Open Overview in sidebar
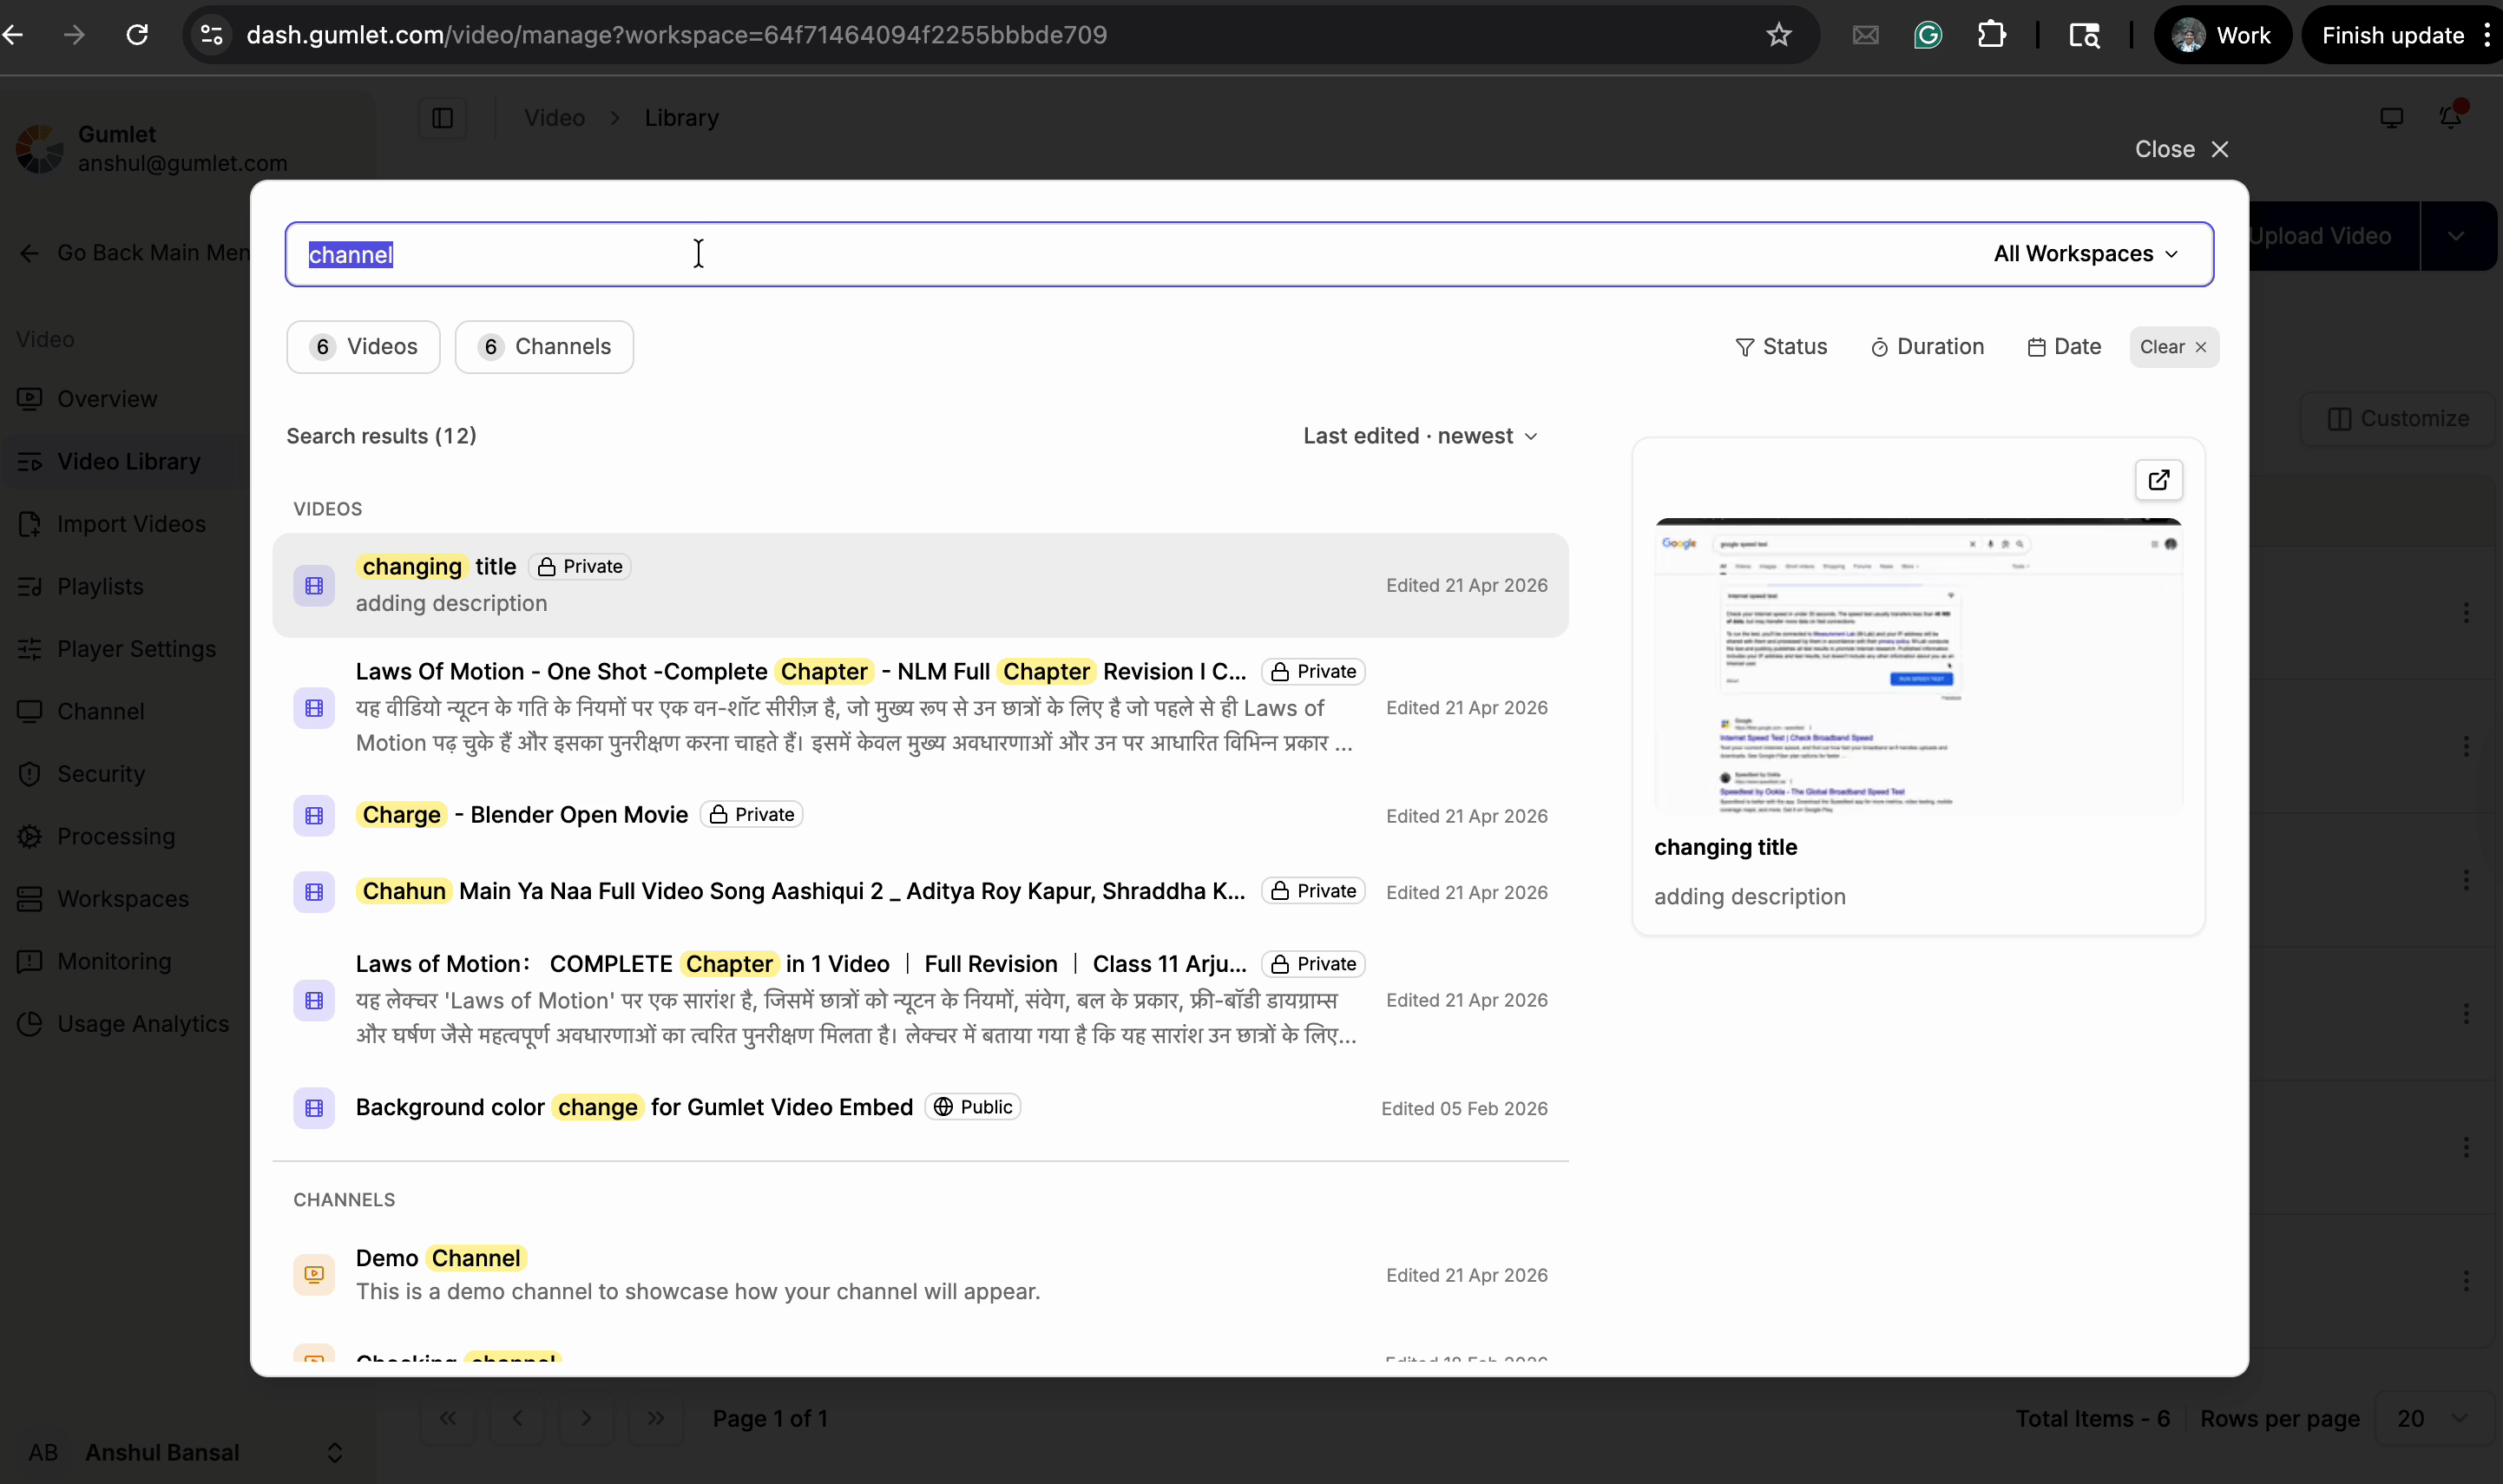Viewport: 2503px width, 1484px height. pos(107,399)
